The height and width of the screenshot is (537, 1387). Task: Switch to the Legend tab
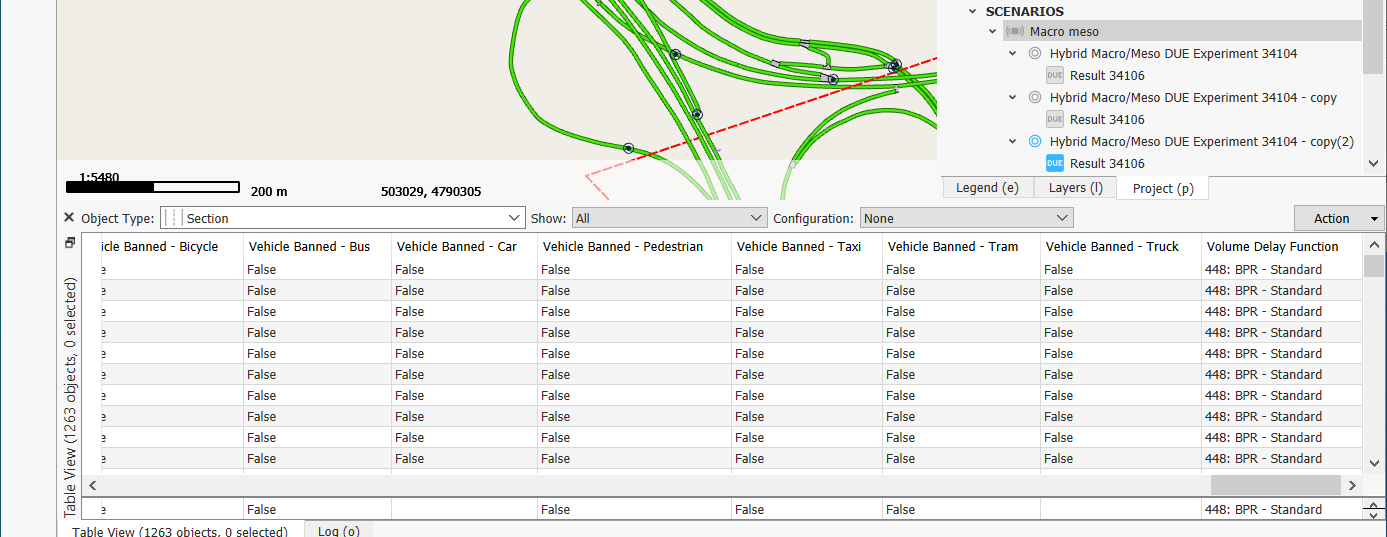pos(987,188)
